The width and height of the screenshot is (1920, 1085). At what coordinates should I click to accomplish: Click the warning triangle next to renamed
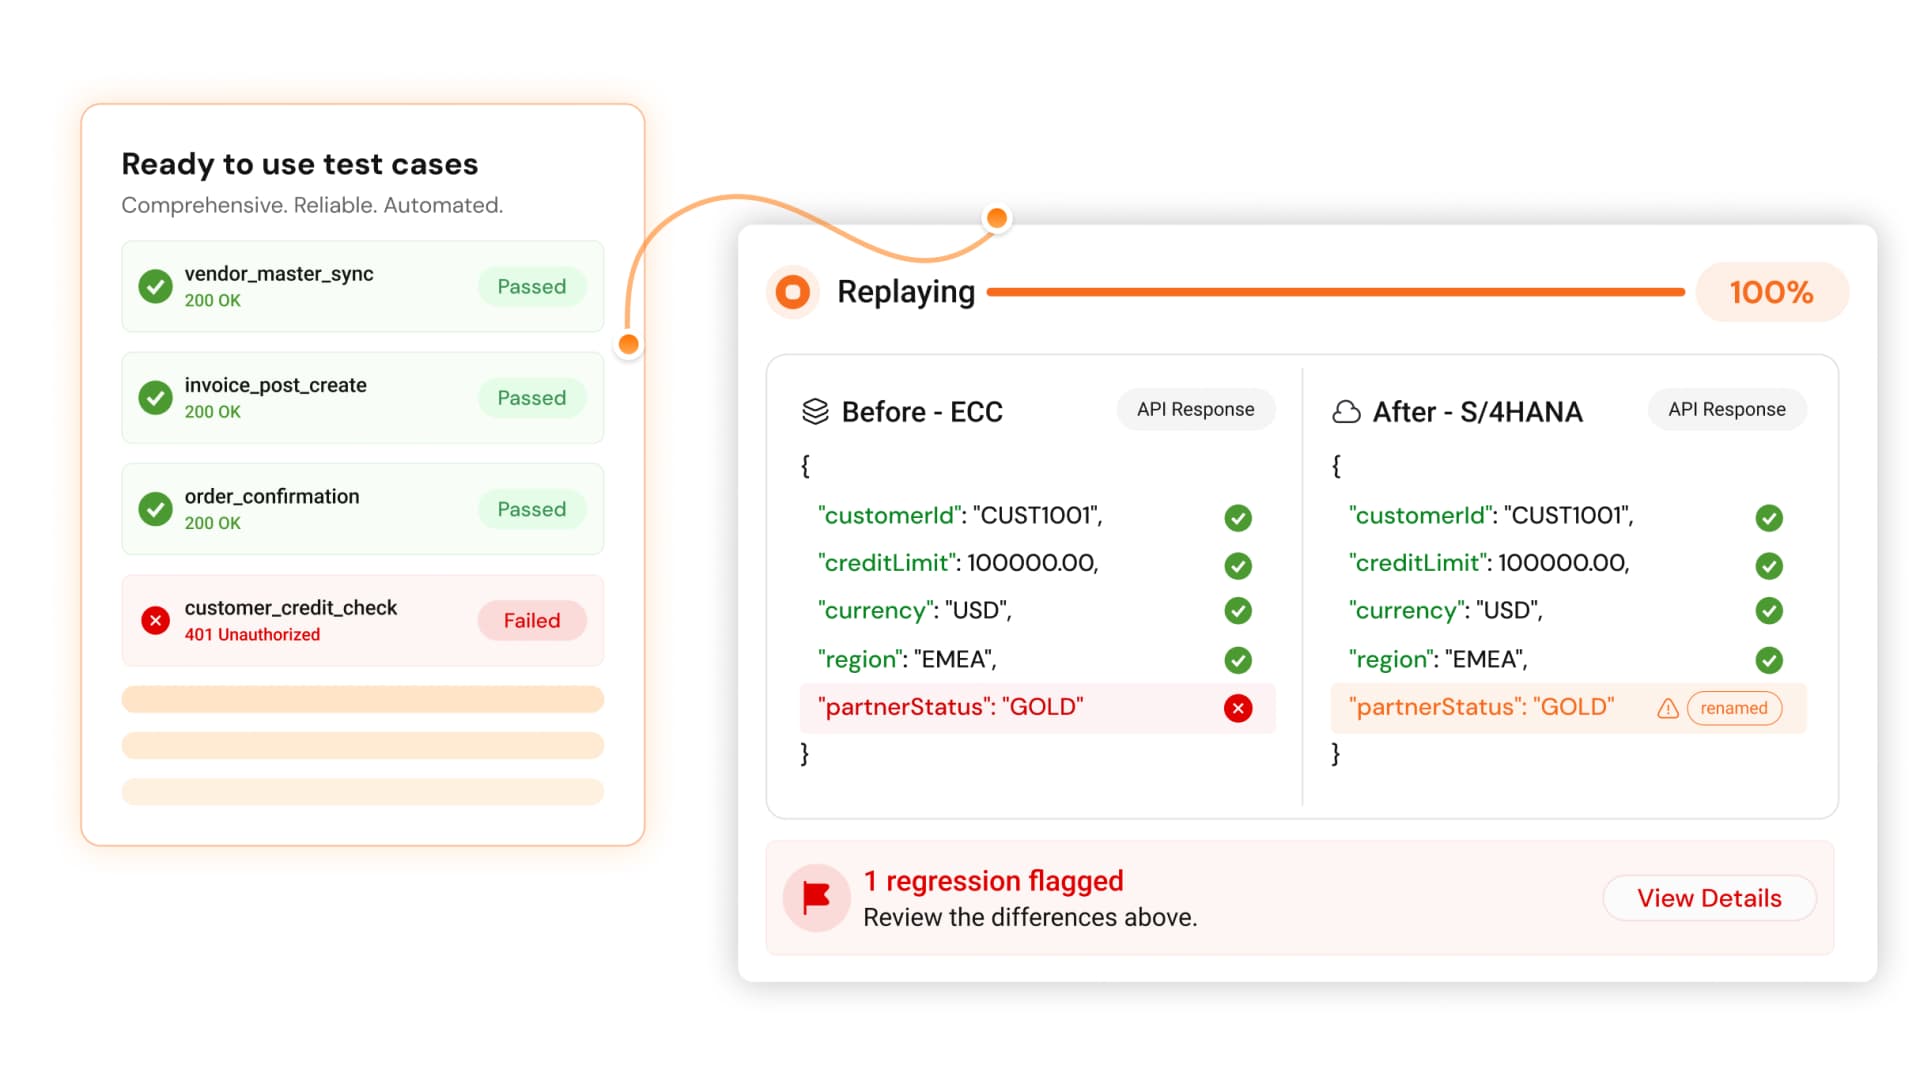coord(1667,708)
